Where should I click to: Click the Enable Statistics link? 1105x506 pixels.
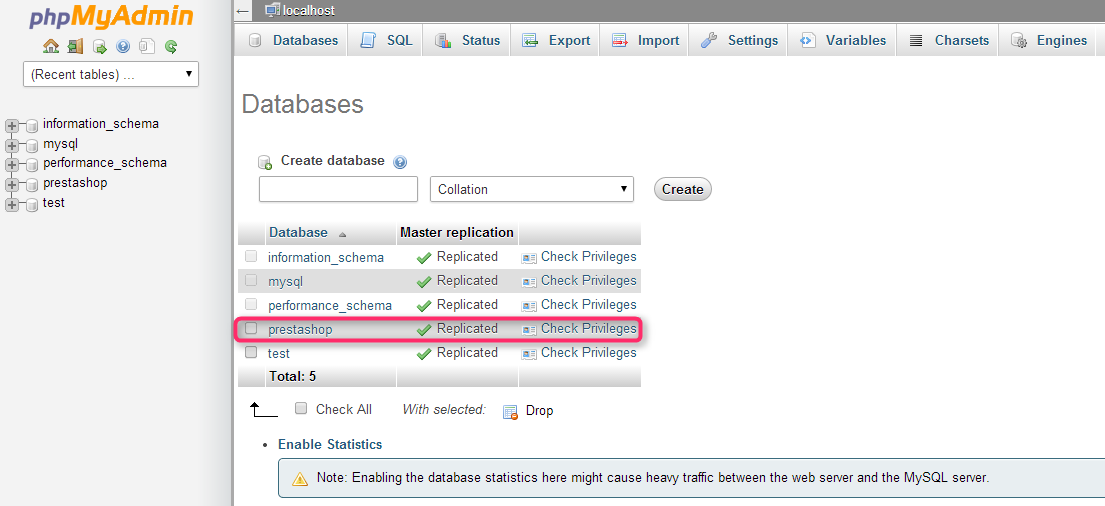click(x=330, y=444)
